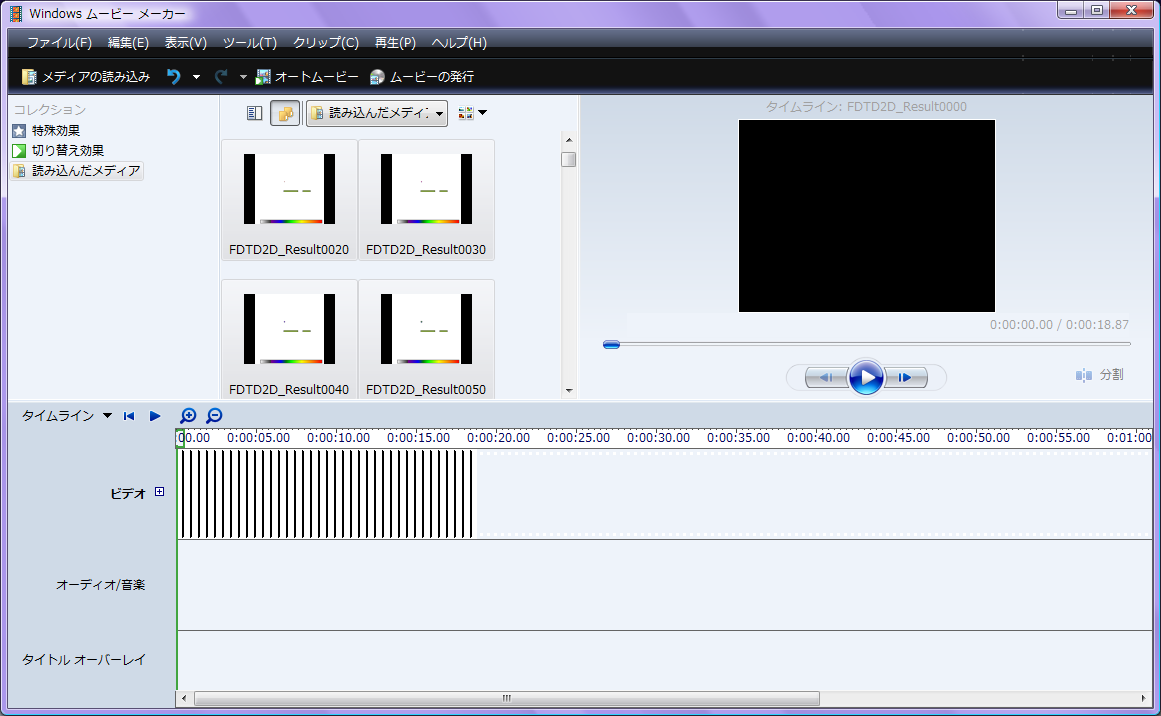This screenshot has height=716, width=1161.
Task: Click the previous frame button
Action: pos(826,378)
